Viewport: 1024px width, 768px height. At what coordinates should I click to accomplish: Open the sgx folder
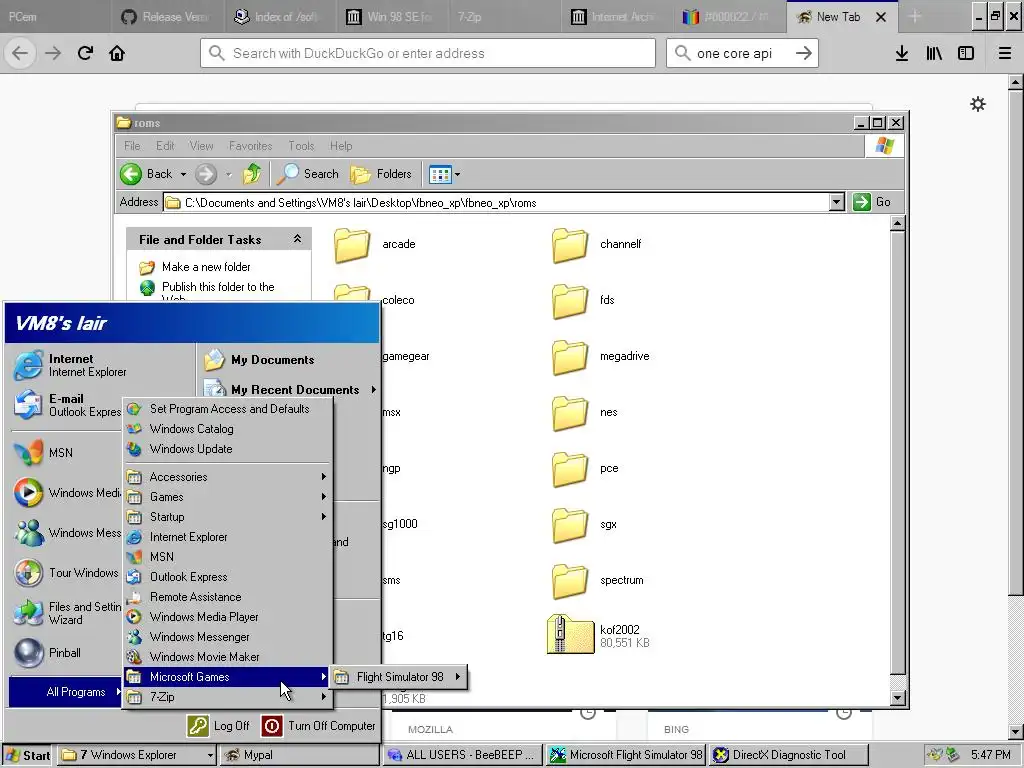point(584,524)
